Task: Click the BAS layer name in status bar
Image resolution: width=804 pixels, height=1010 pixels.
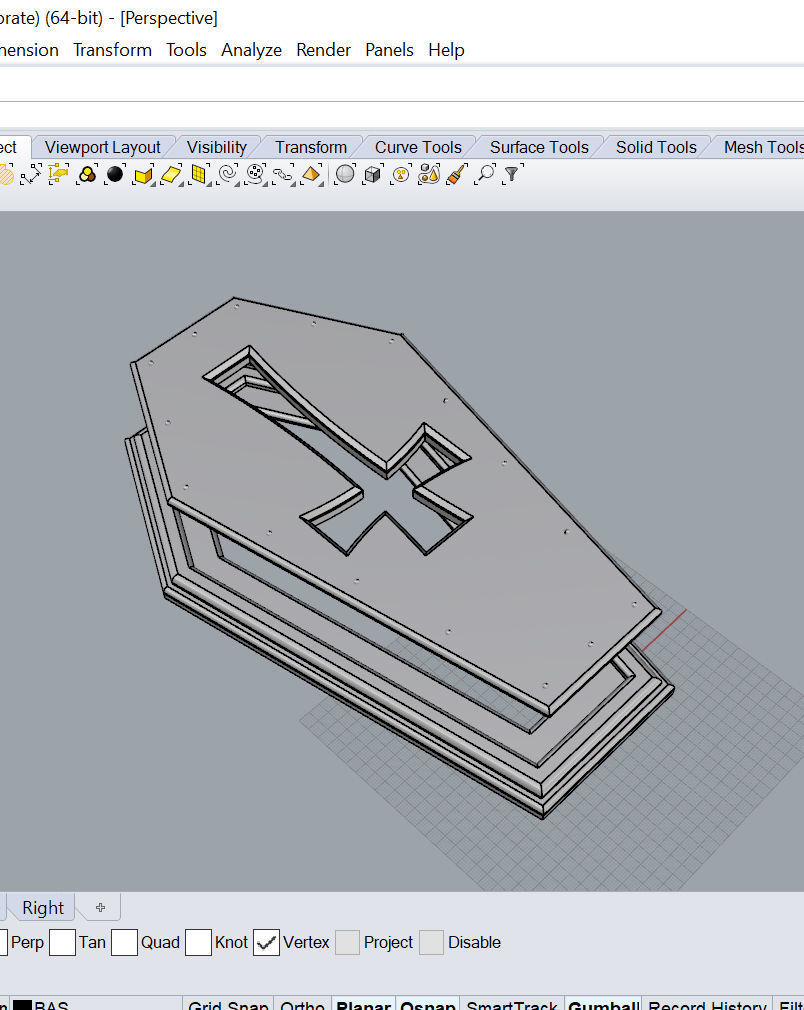Action: point(51,1005)
